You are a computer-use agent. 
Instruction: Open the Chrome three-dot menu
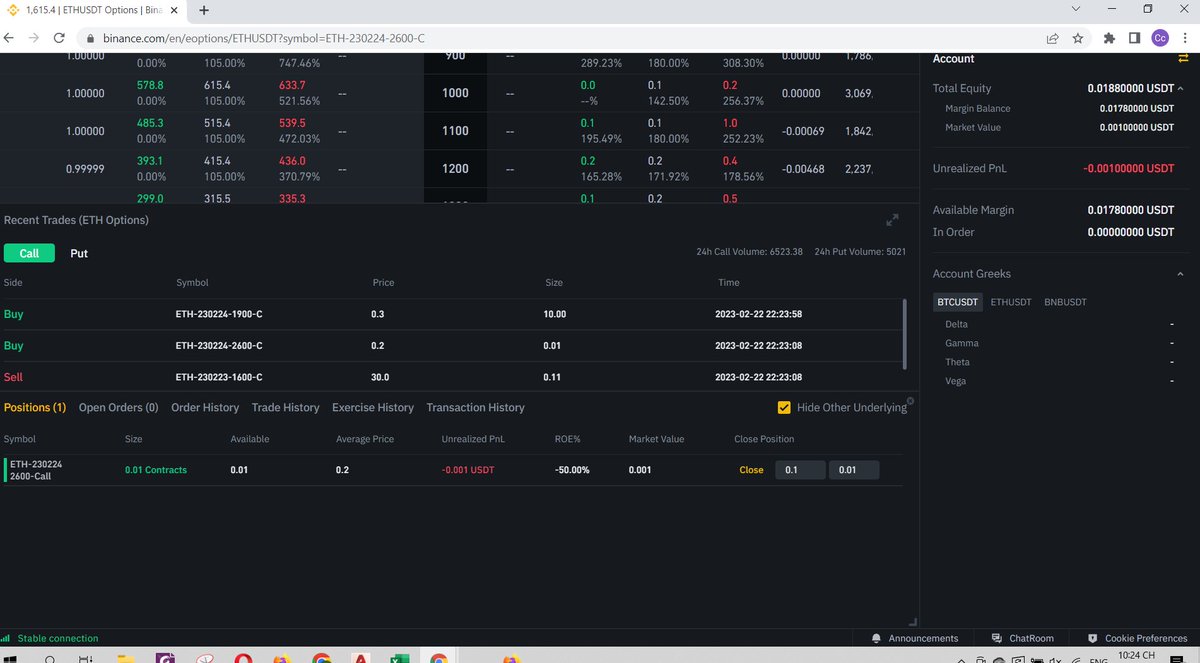pos(1186,38)
